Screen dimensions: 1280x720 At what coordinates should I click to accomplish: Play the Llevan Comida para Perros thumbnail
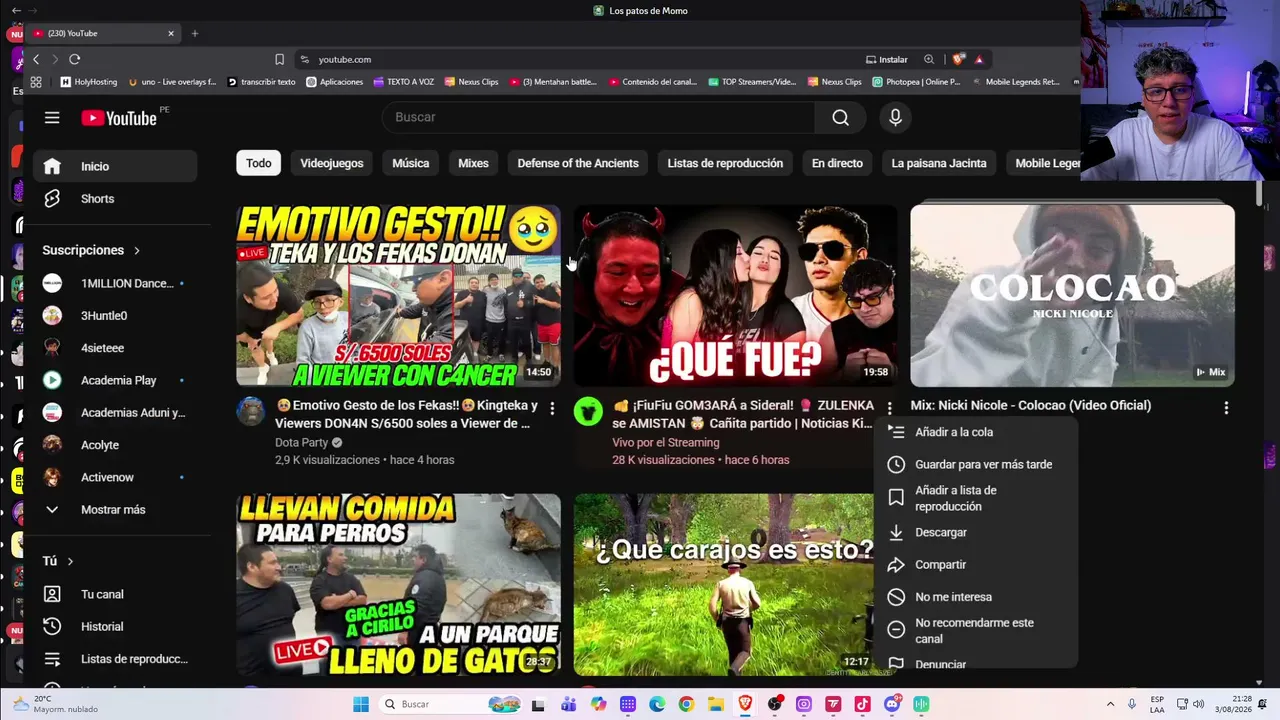coord(398,584)
